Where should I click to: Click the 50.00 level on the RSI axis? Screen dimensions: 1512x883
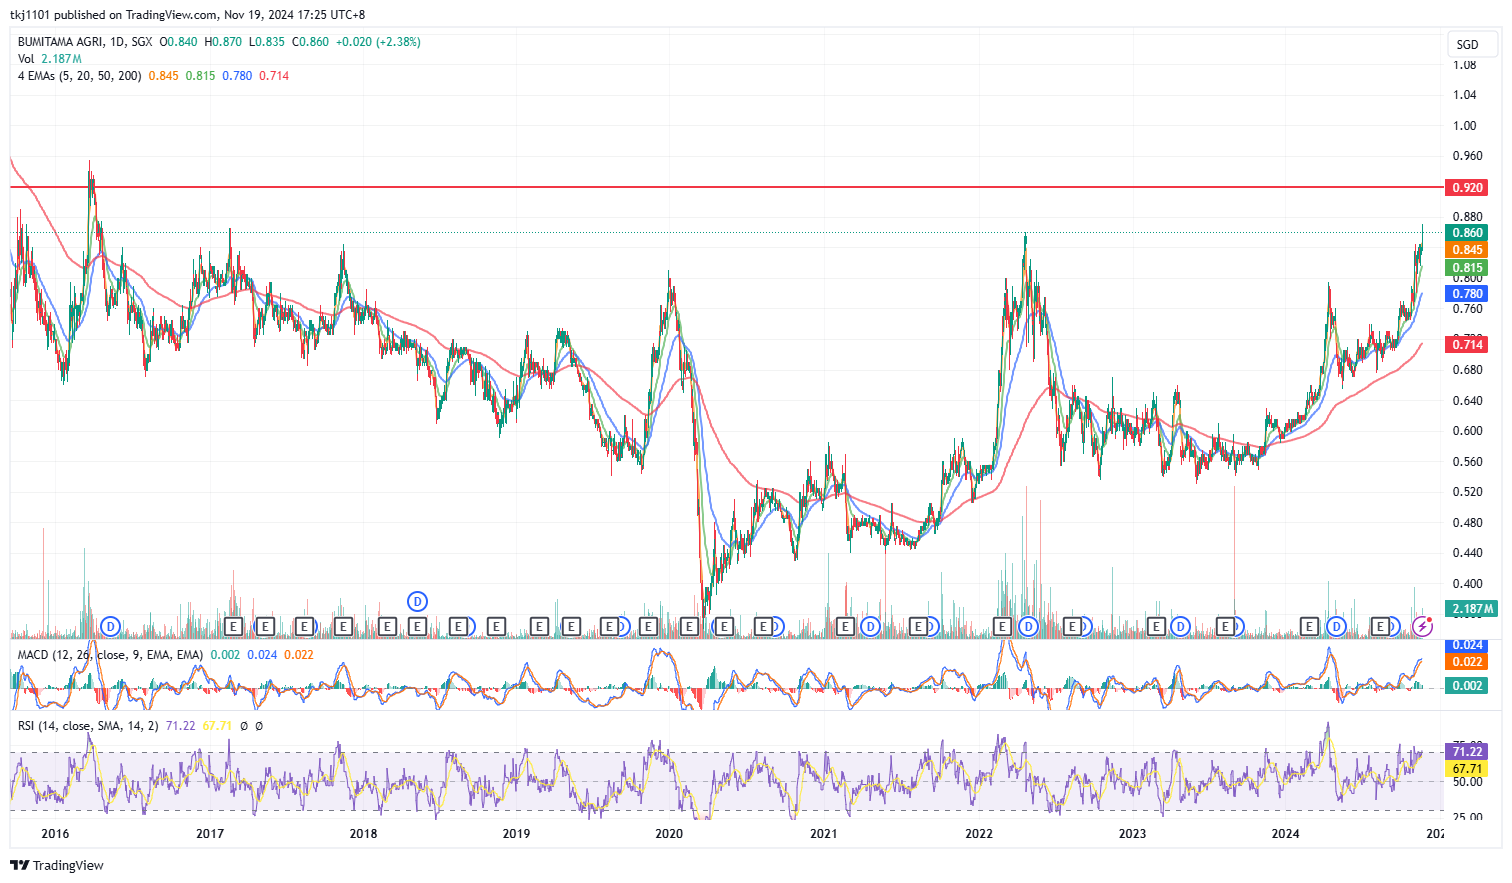pos(1467,782)
